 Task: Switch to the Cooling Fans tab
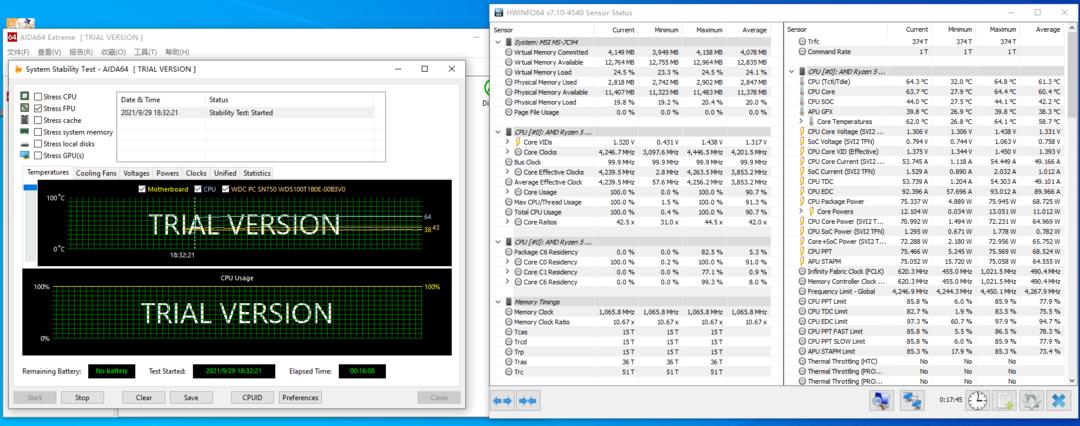point(96,173)
